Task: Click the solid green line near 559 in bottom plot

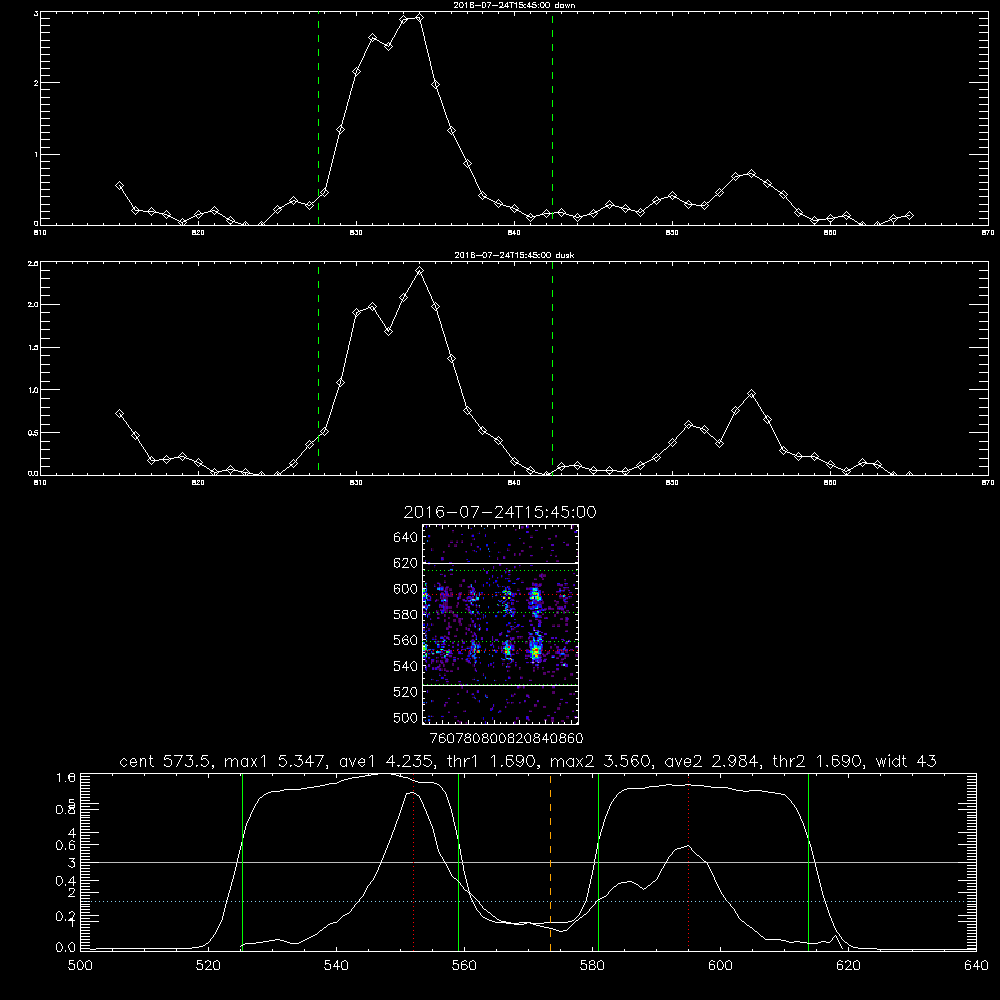Action: 459,861
